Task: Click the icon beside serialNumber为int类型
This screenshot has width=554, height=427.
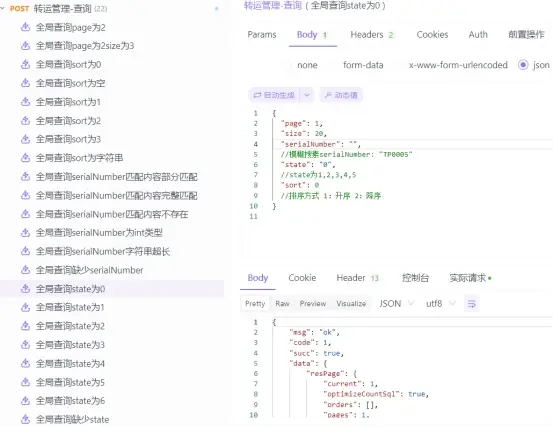Action: [x=25, y=232]
